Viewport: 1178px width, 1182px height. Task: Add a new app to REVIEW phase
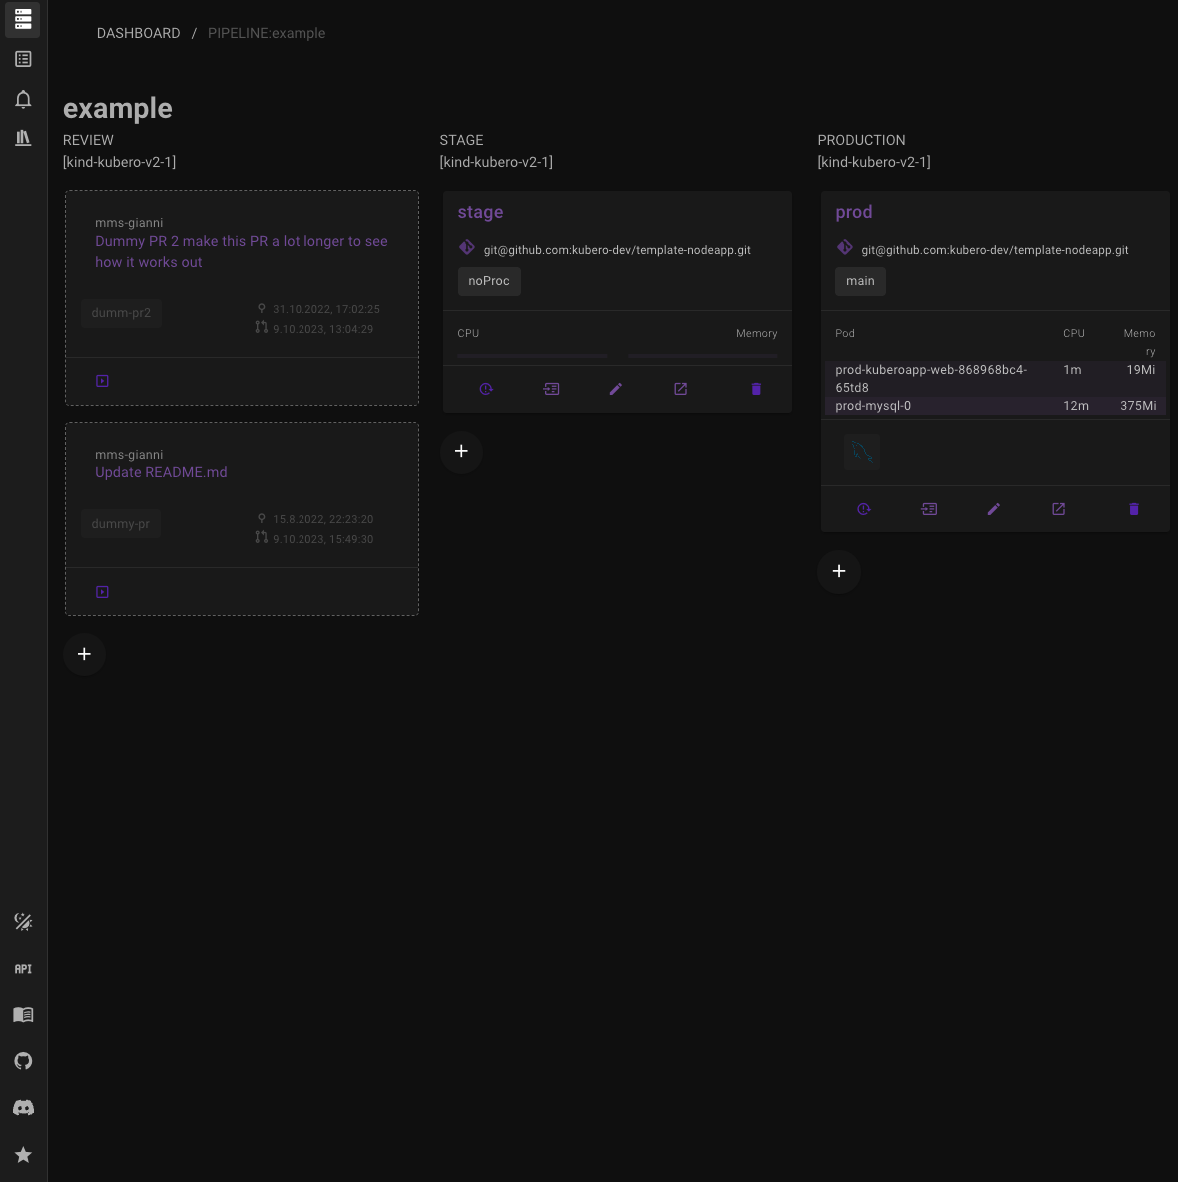click(x=84, y=654)
